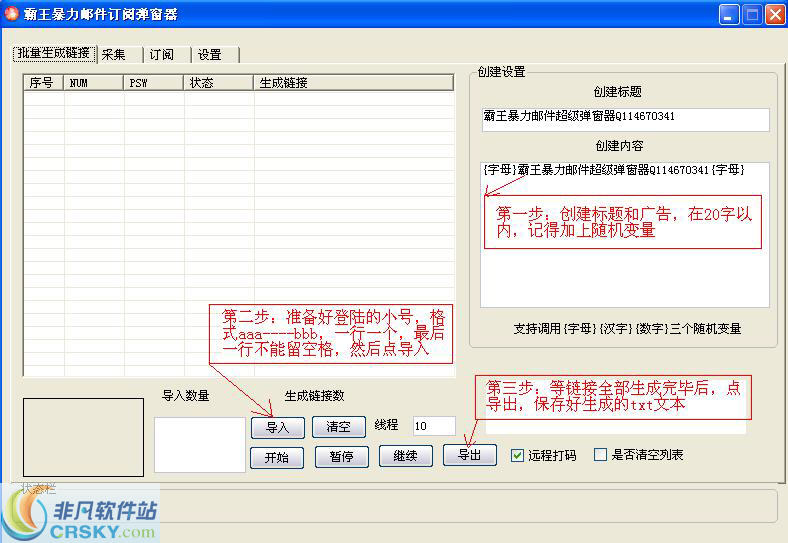Click the 开始 button
This screenshot has width=788, height=543.
pyautogui.click(x=277, y=458)
